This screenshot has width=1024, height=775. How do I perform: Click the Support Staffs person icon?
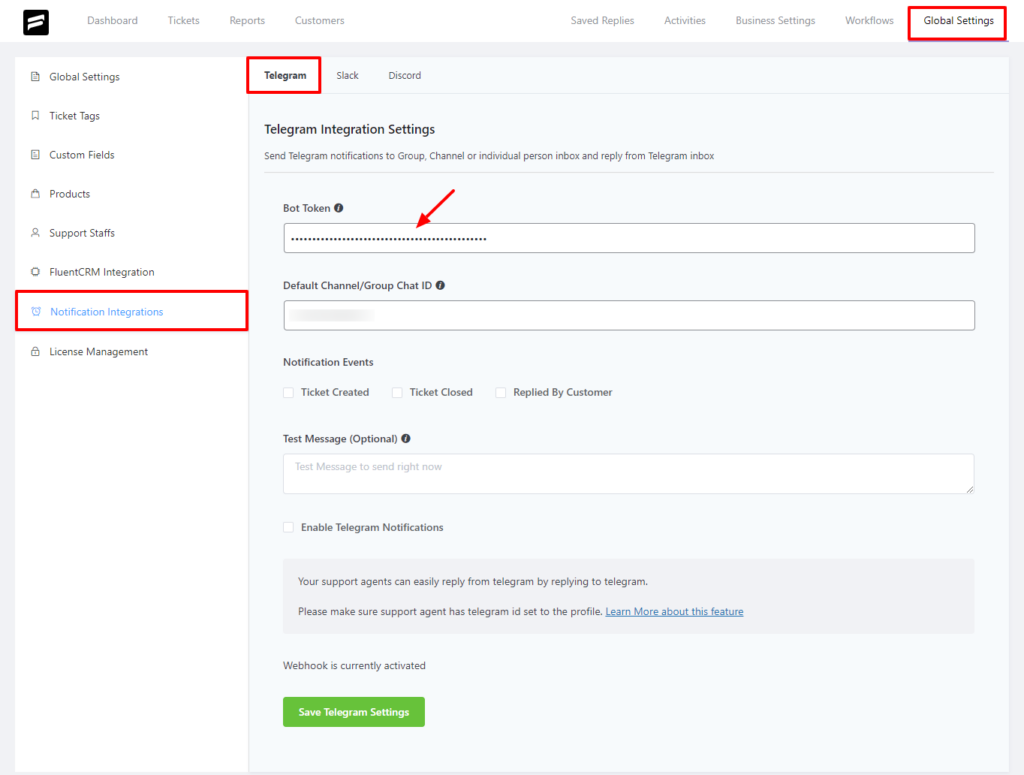click(35, 232)
